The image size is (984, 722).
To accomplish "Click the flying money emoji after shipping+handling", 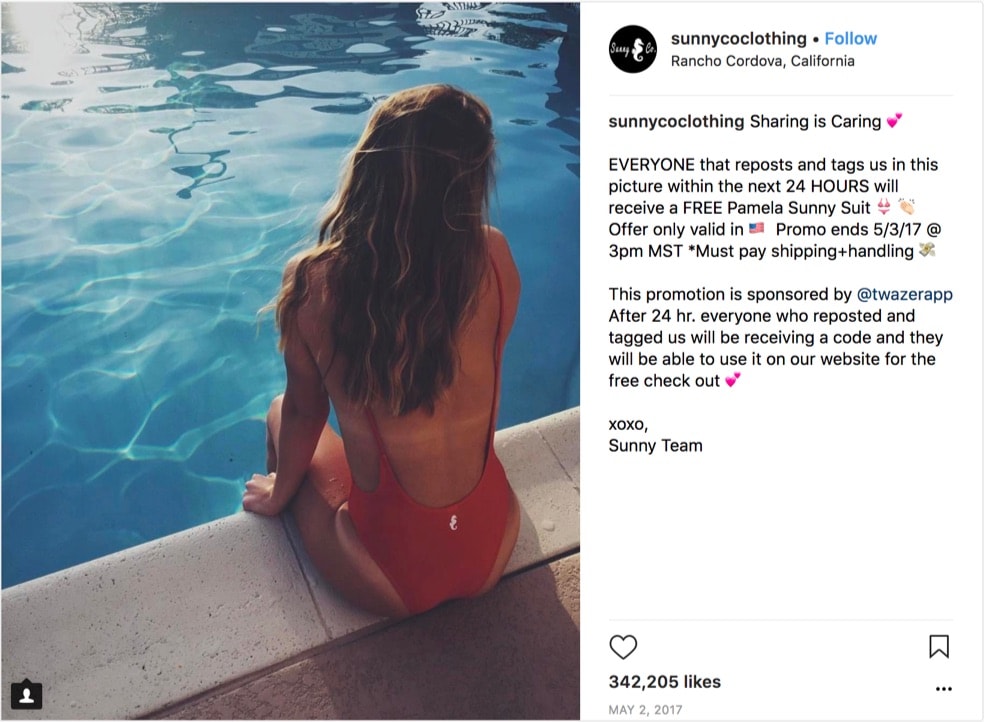I will tap(927, 250).
